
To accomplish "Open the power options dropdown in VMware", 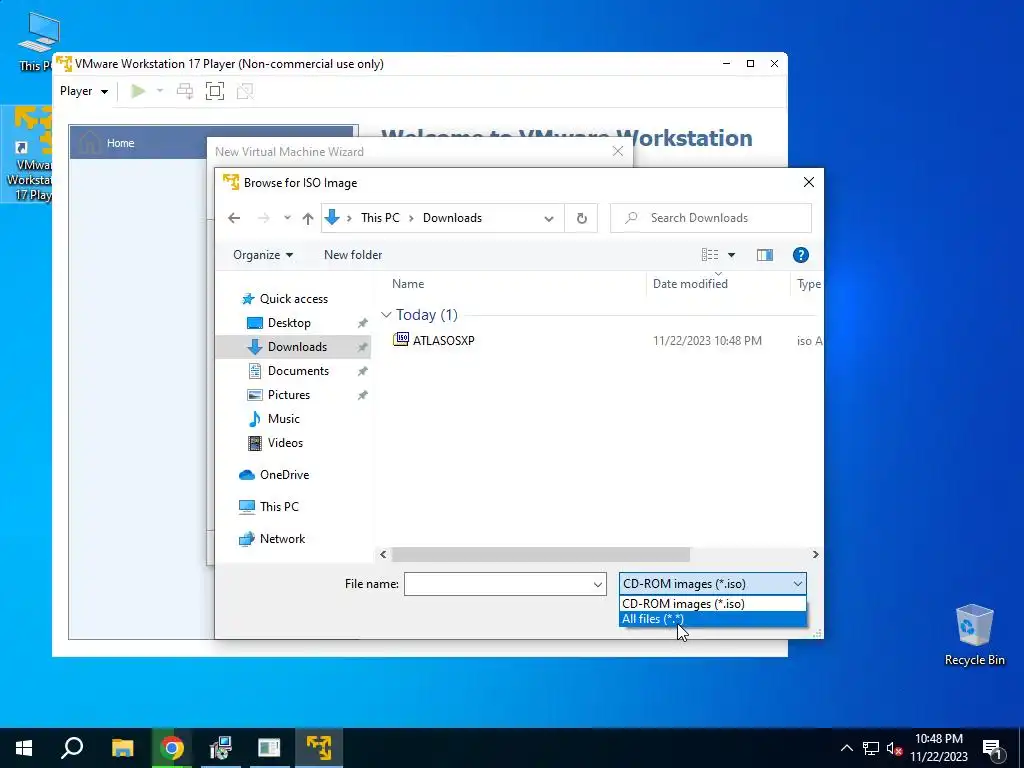I will coord(159,91).
